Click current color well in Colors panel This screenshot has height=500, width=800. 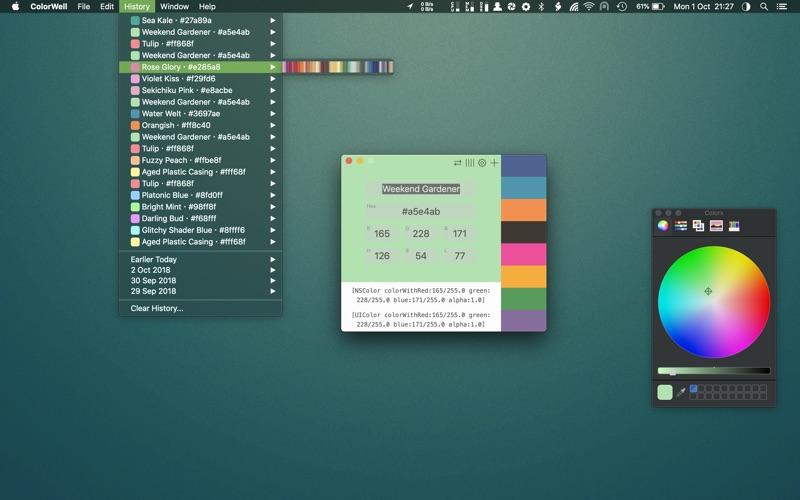[x=665, y=392]
